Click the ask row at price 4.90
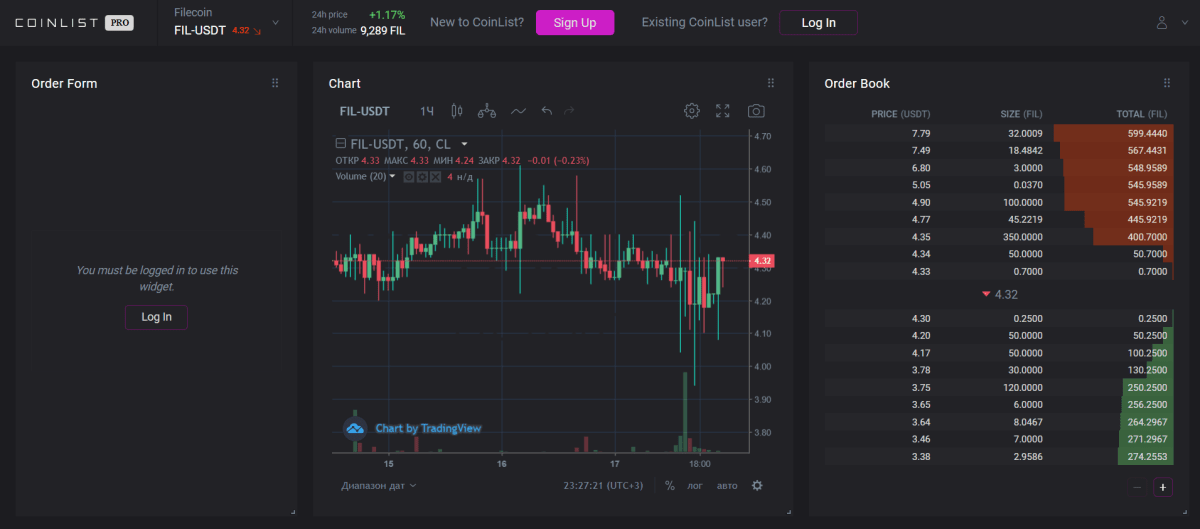This screenshot has height=529, width=1200. click(998, 202)
